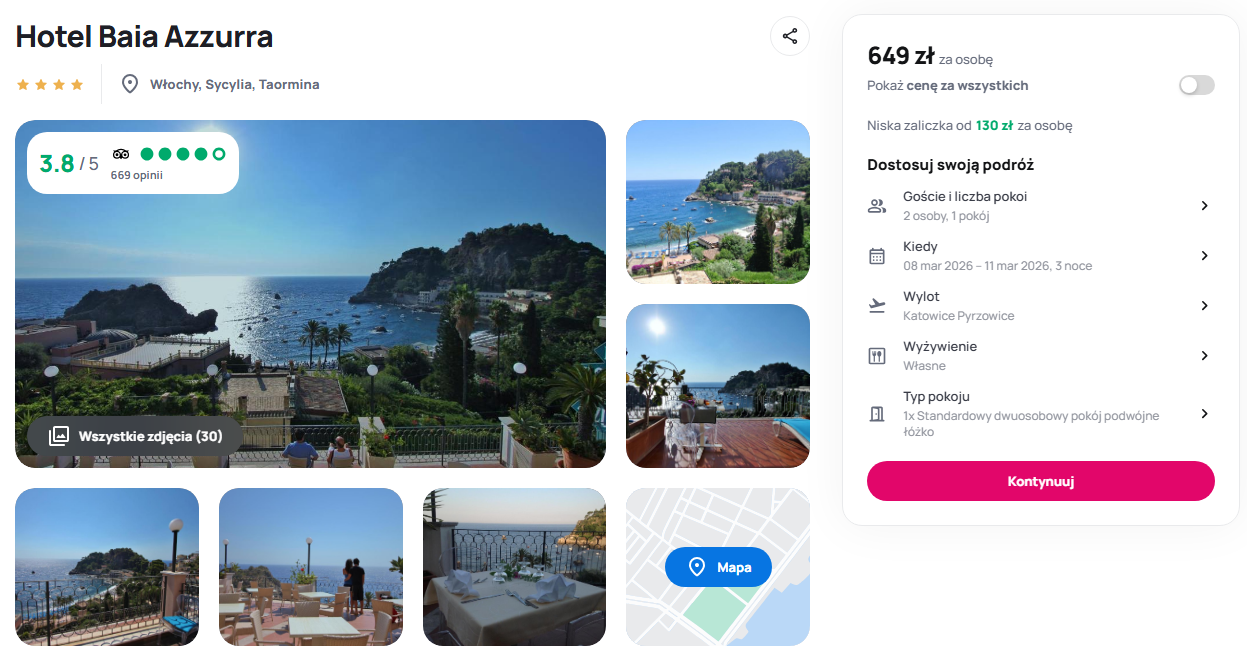Open the Mapa map view
Image resolution: width=1247 pixels, height=660 pixels.
(x=718, y=567)
